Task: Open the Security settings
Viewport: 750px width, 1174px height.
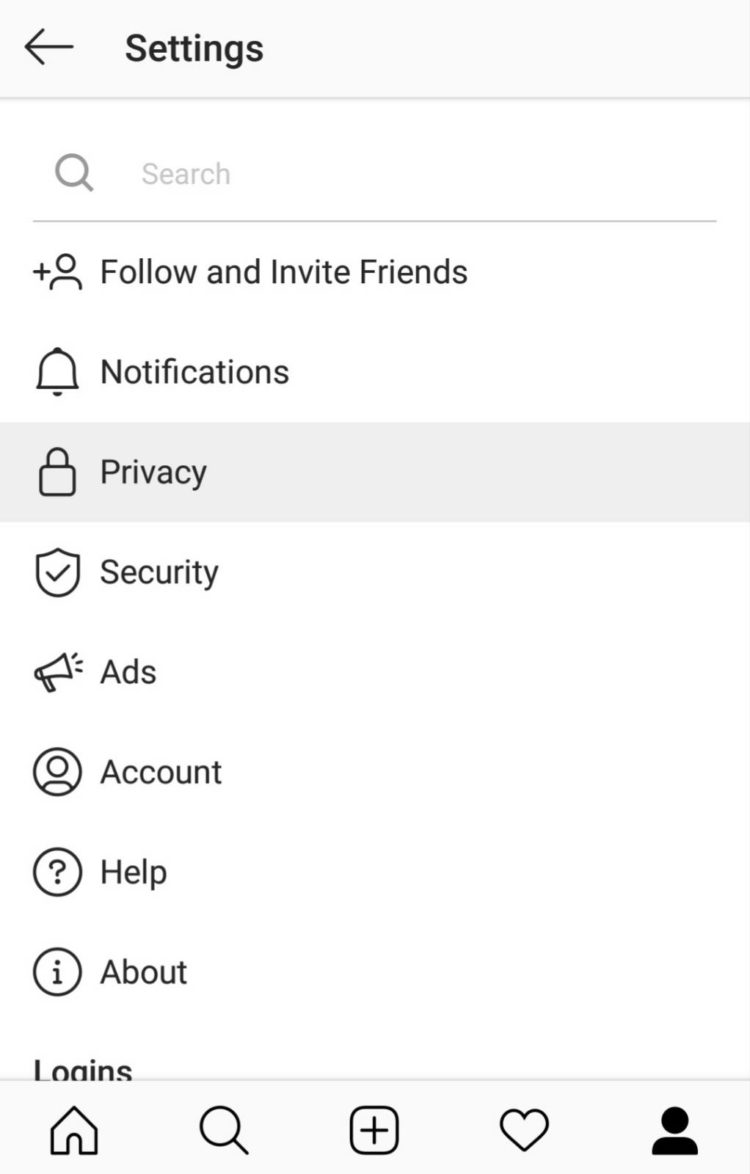Action: (159, 572)
